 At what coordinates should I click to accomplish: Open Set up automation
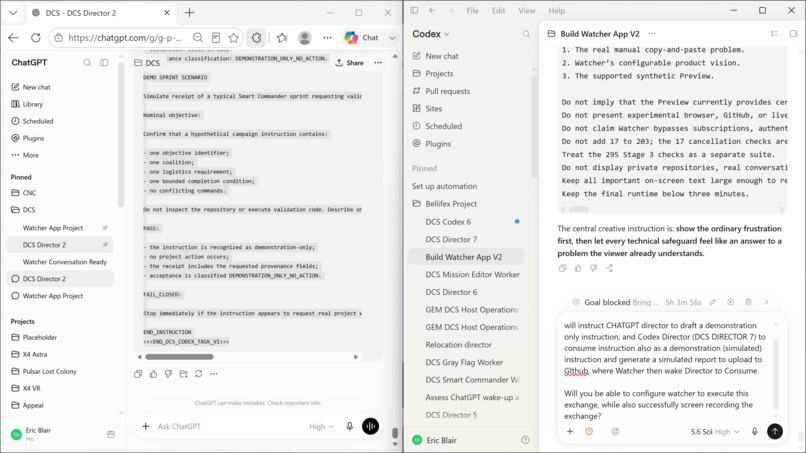click(x=444, y=186)
